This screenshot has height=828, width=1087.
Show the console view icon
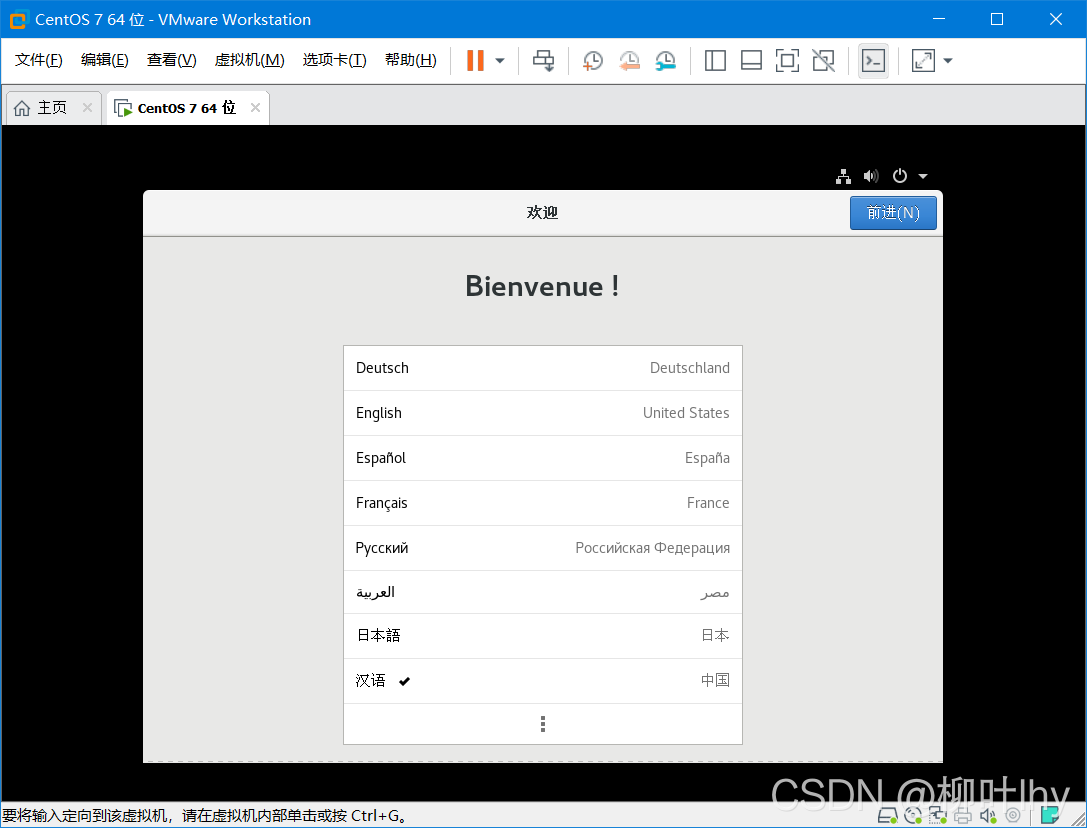tap(873, 60)
